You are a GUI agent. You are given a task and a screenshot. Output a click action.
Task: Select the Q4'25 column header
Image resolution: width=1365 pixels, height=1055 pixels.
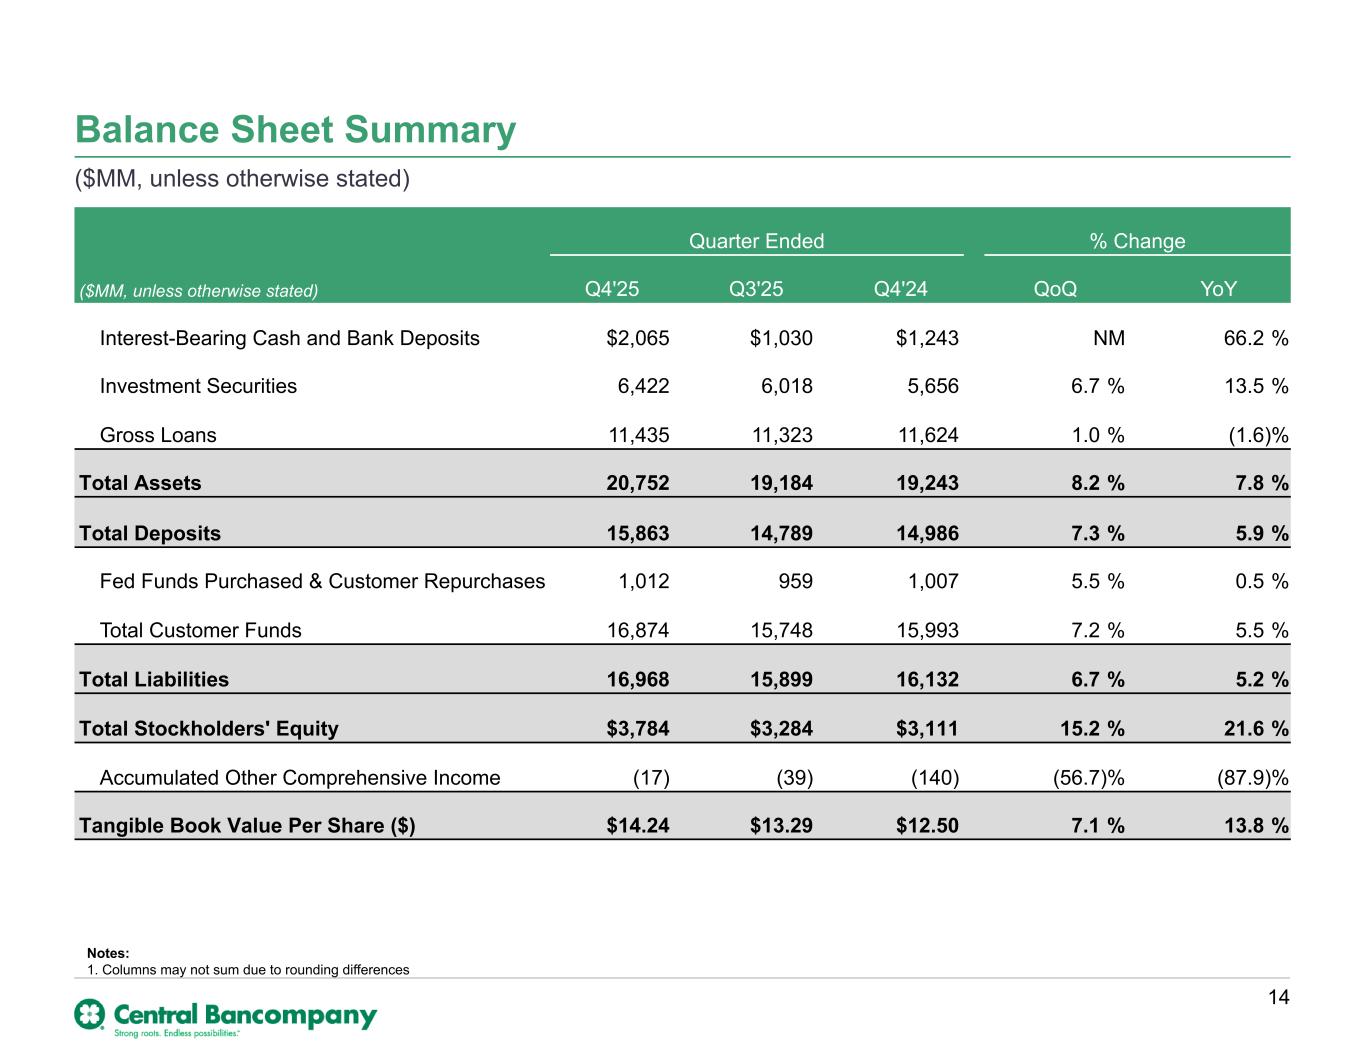tap(611, 289)
